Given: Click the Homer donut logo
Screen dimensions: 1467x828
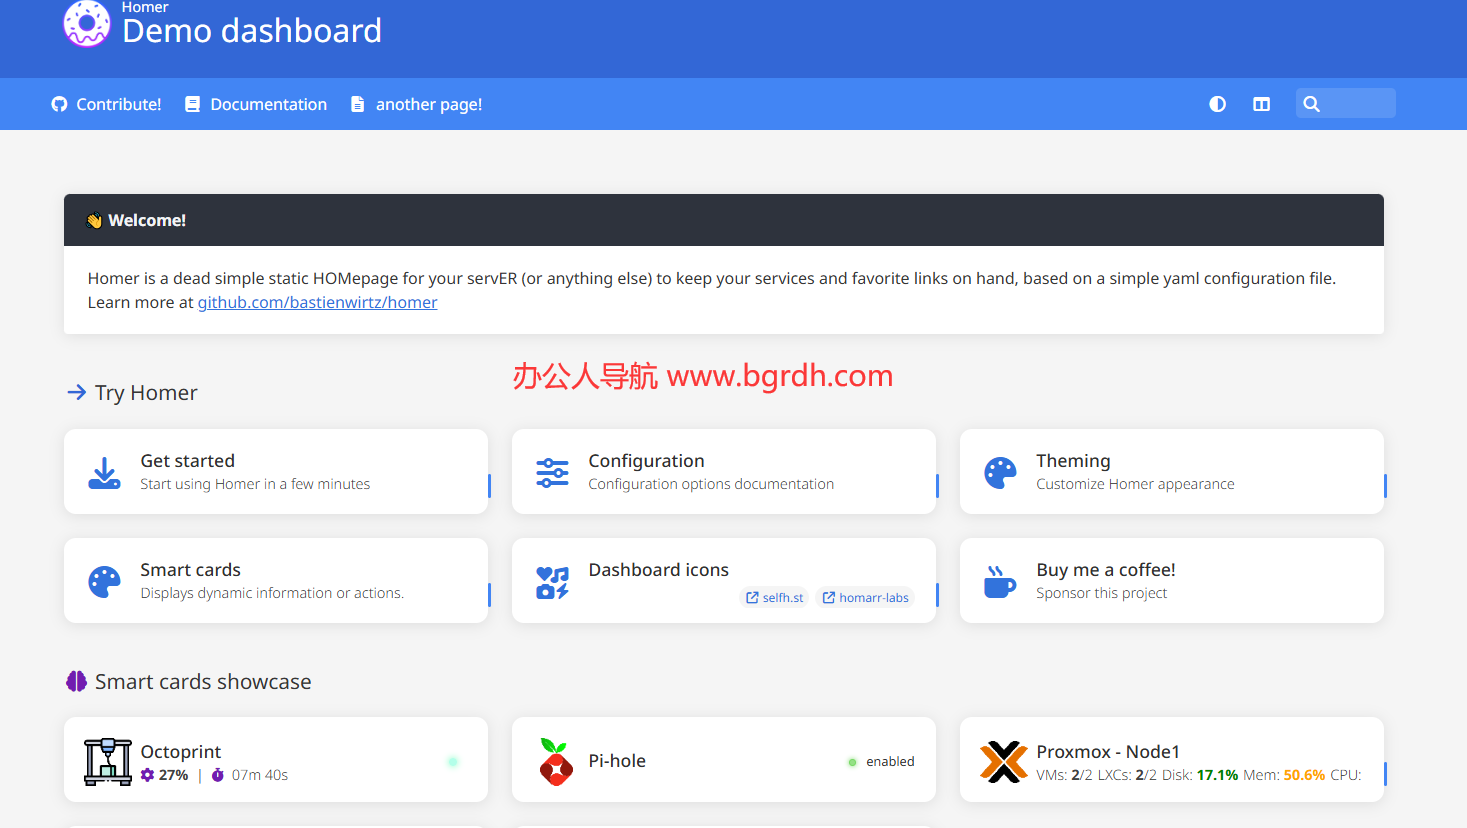Looking at the screenshot, I should click(87, 23).
